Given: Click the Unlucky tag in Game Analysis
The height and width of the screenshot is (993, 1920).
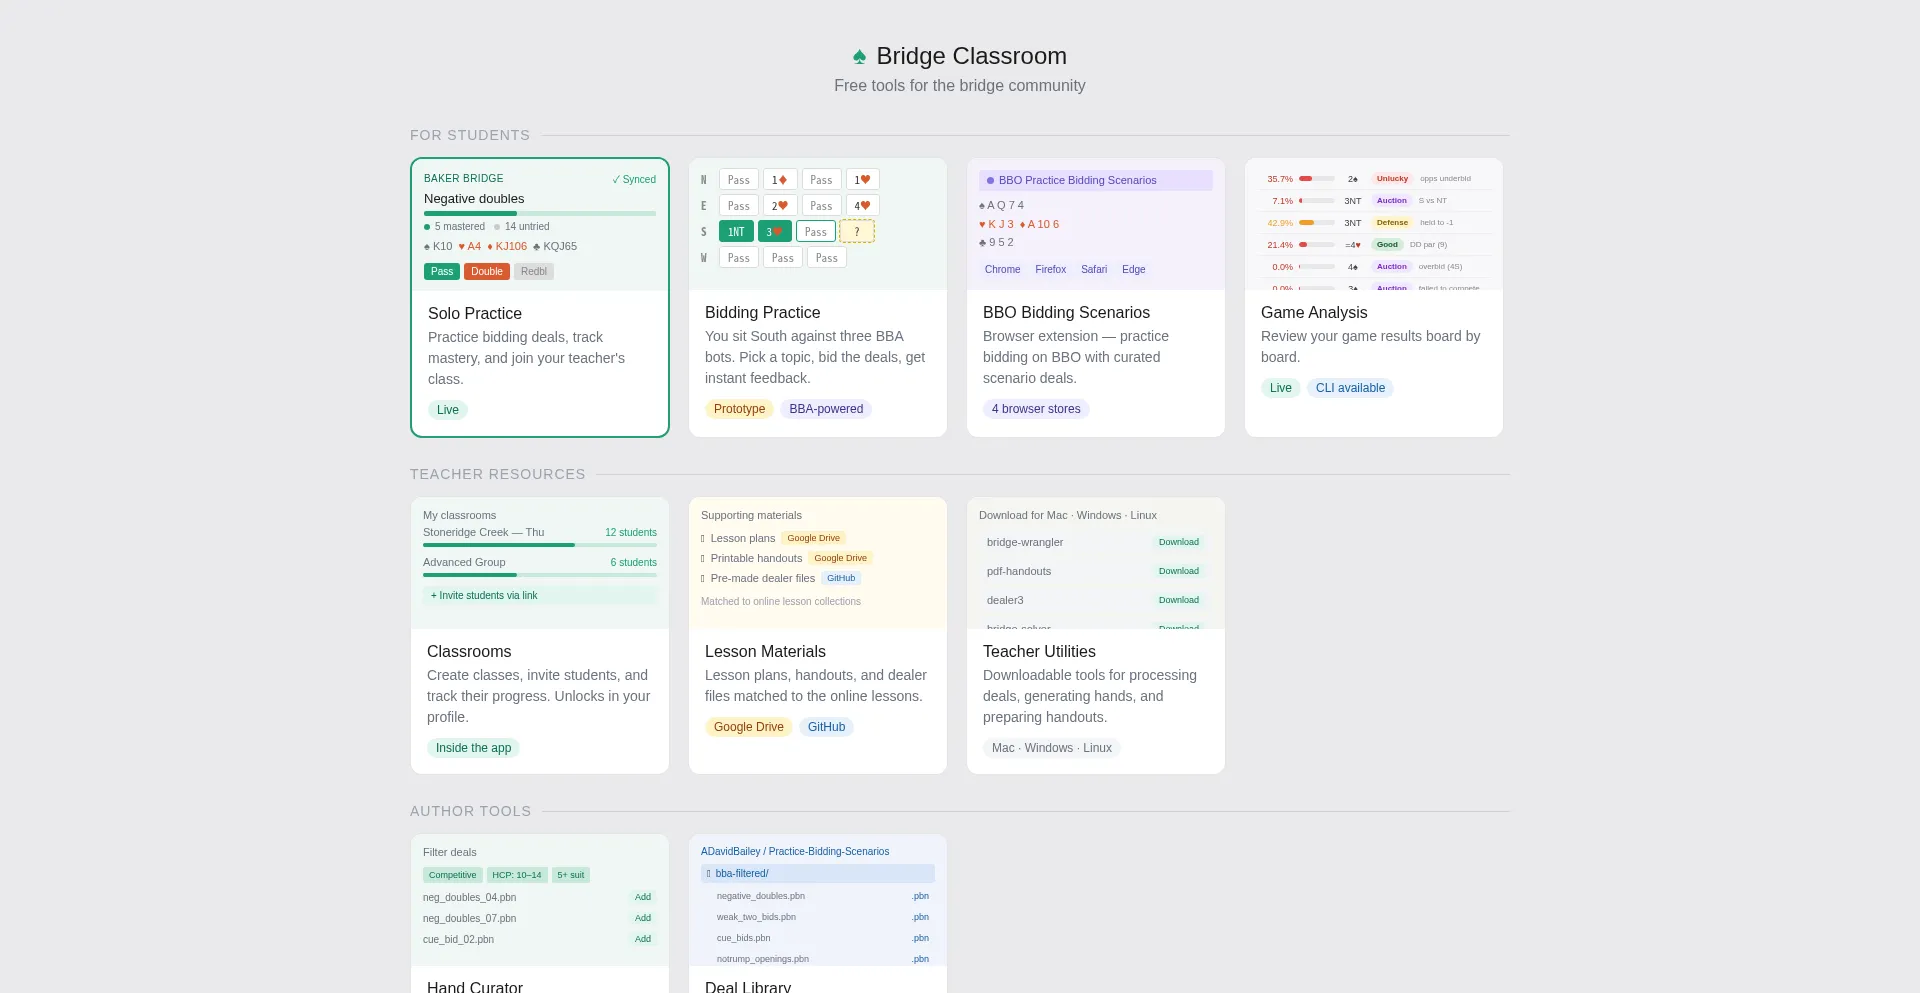Looking at the screenshot, I should coord(1392,178).
